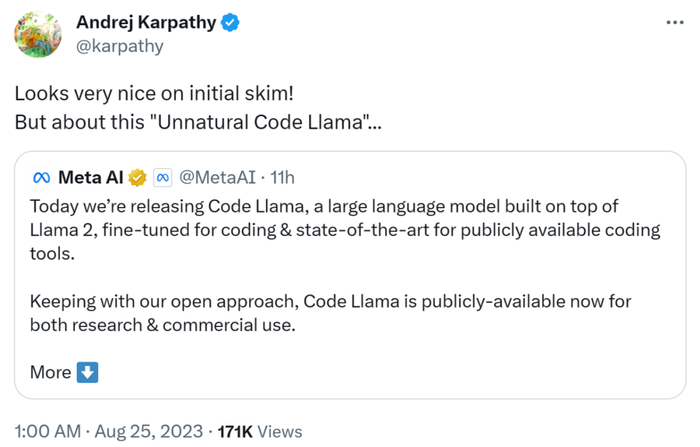Open the quoted tweet's 11h timestamp
The image size is (700, 447).
pos(284,178)
